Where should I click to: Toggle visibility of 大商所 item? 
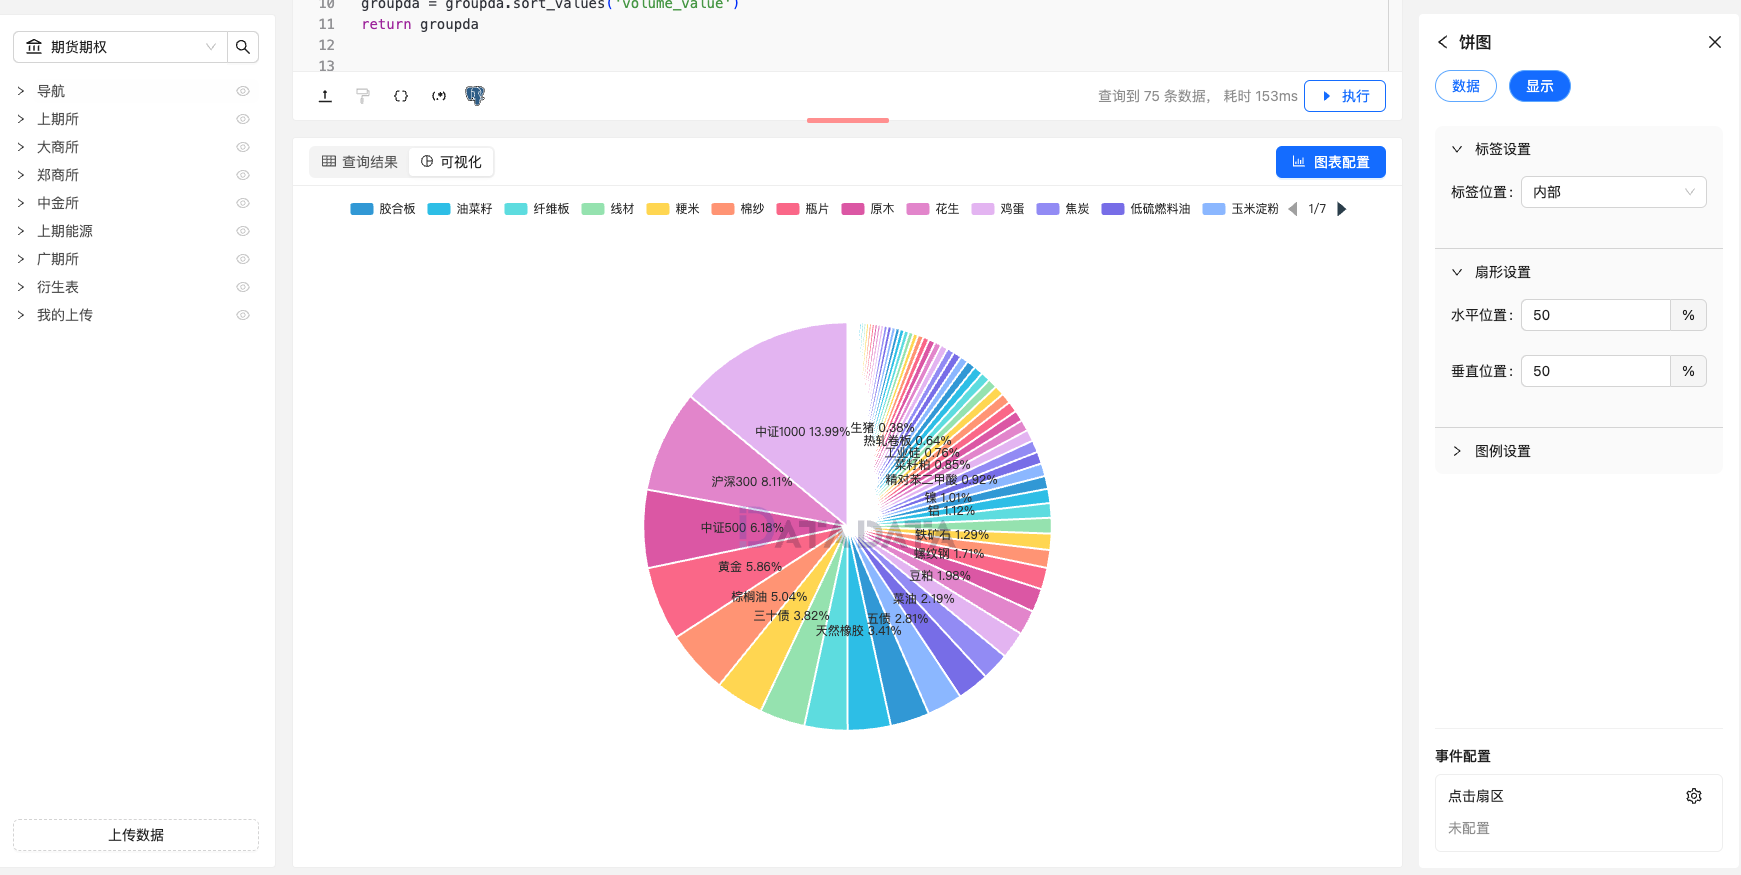coord(243,147)
